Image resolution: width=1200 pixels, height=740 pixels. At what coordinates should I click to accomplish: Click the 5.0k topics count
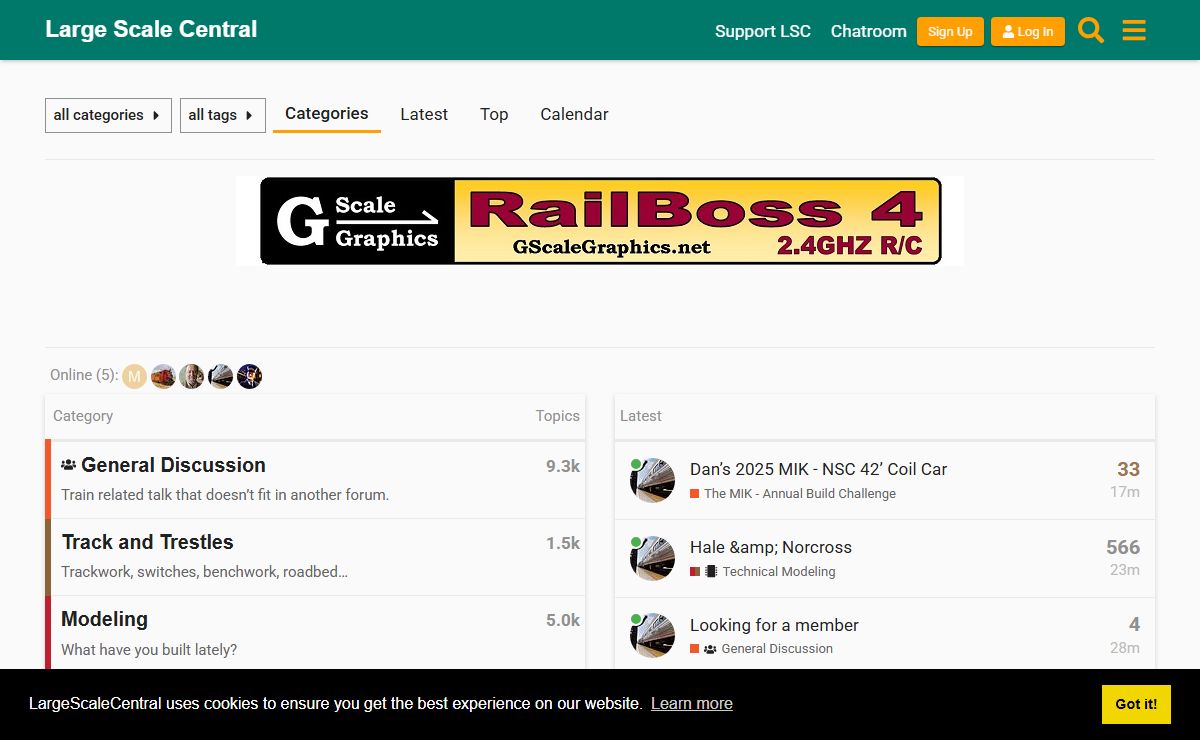(x=563, y=620)
